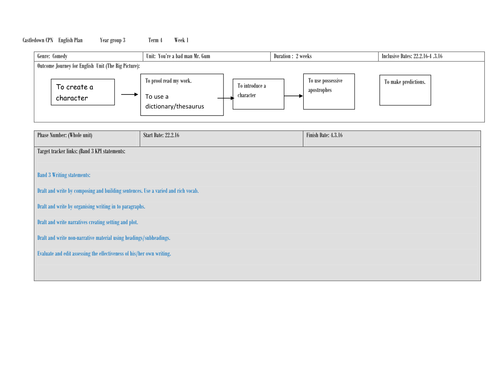Screen dimensions: 500x386
Task: Click the 'Phase Number: (Whole unit)' cell
Action: tap(87, 138)
